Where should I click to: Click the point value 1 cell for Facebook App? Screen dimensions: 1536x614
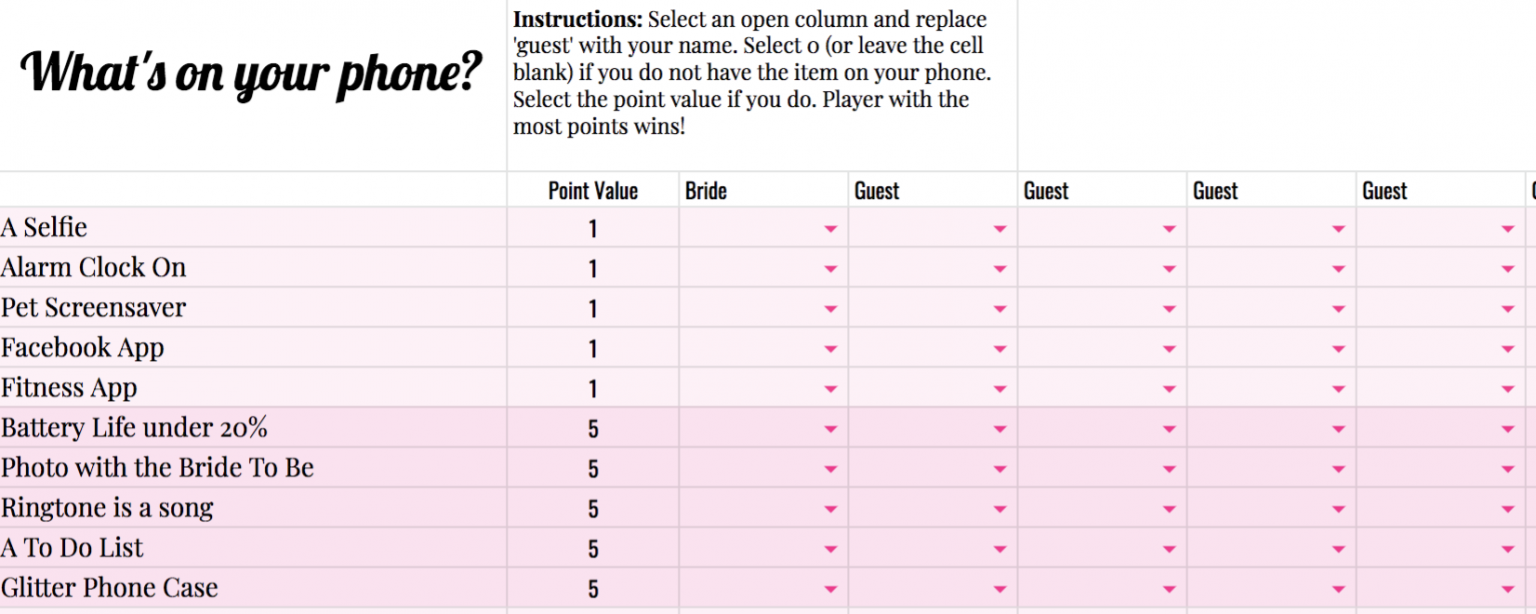[593, 347]
